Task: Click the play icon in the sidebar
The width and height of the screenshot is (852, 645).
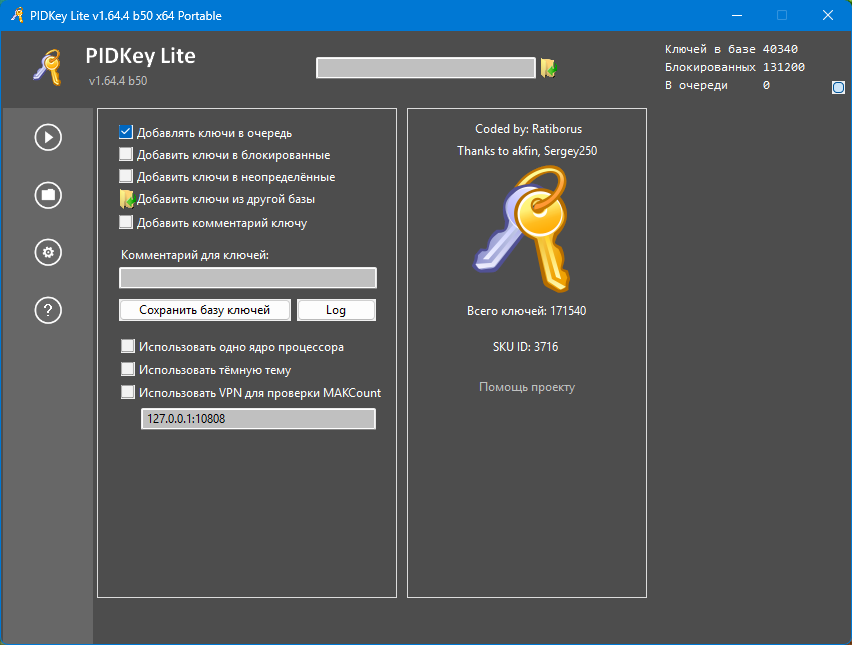Action: [x=48, y=137]
